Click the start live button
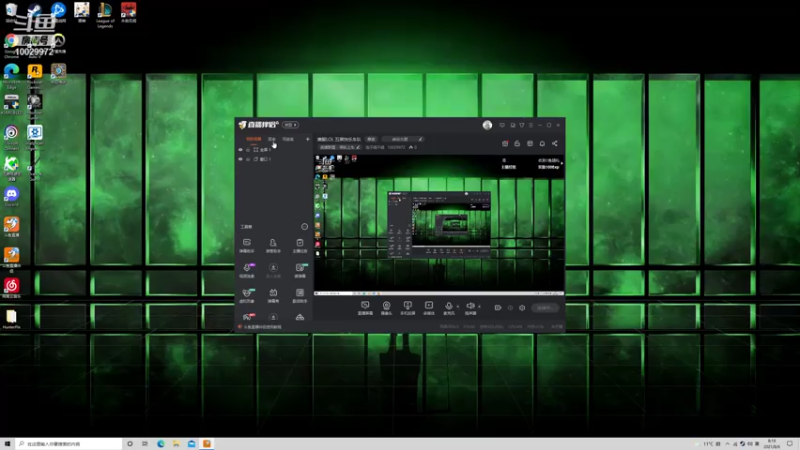 (x=545, y=308)
